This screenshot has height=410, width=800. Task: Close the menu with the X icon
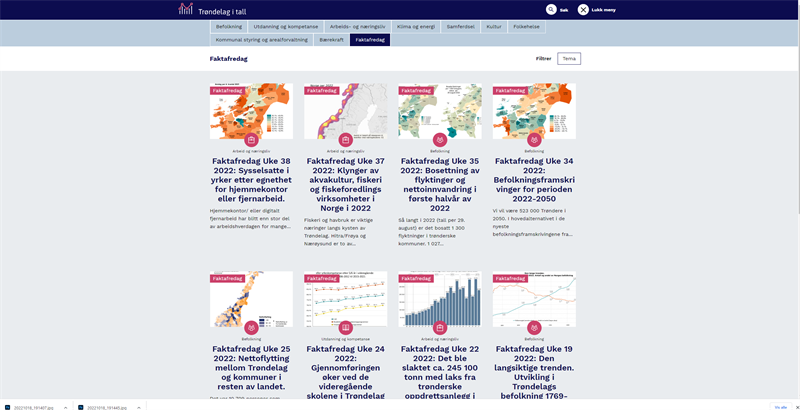(583, 9)
